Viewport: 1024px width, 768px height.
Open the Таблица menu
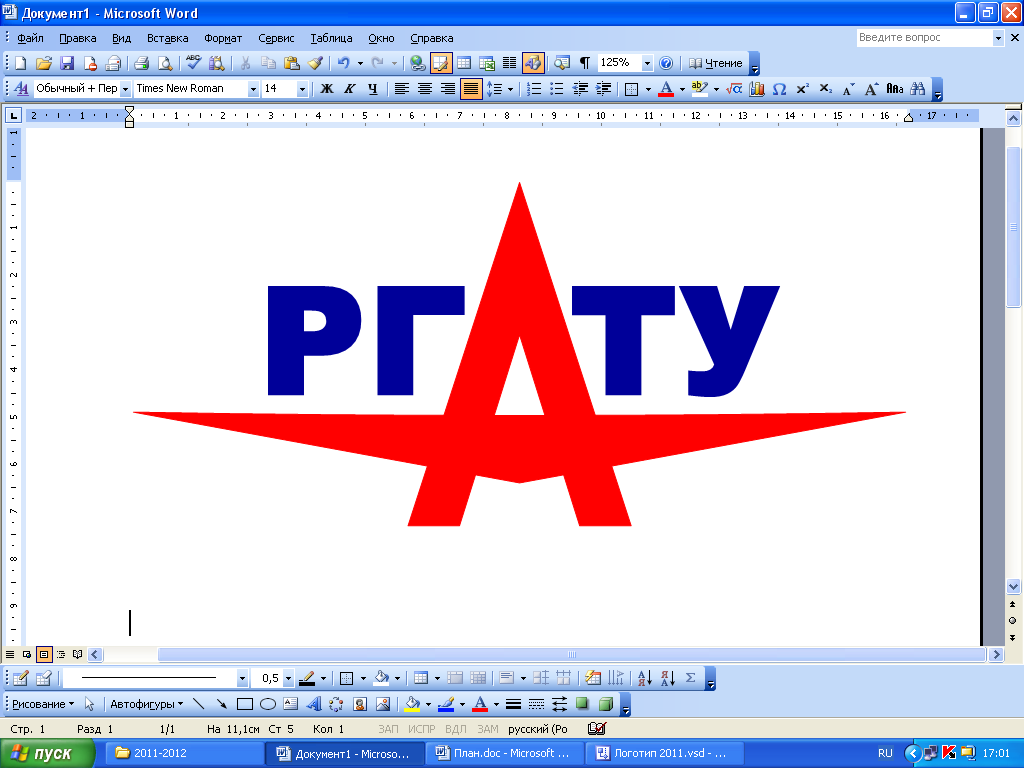click(331, 38)
